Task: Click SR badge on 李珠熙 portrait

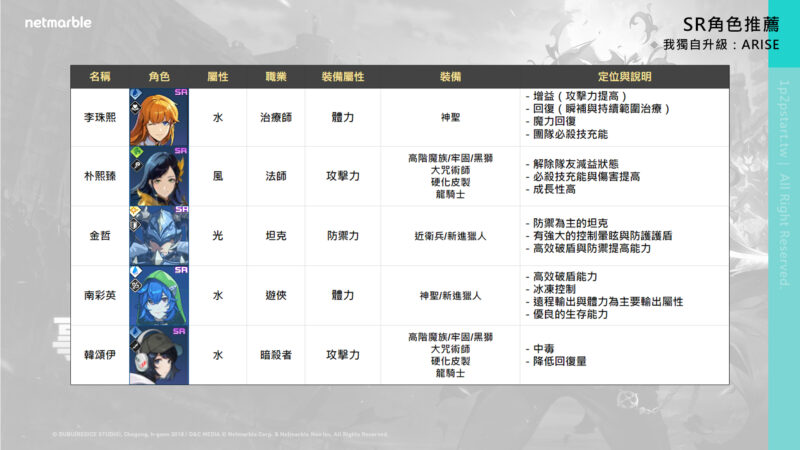Action: (x=181, y=92)
